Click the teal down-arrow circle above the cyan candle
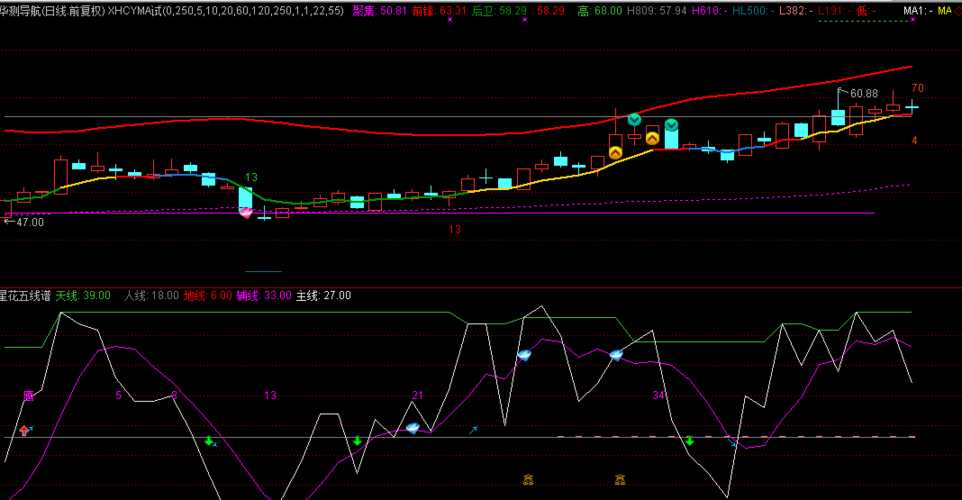Screen dimensions: 962x500 (671, 125)
